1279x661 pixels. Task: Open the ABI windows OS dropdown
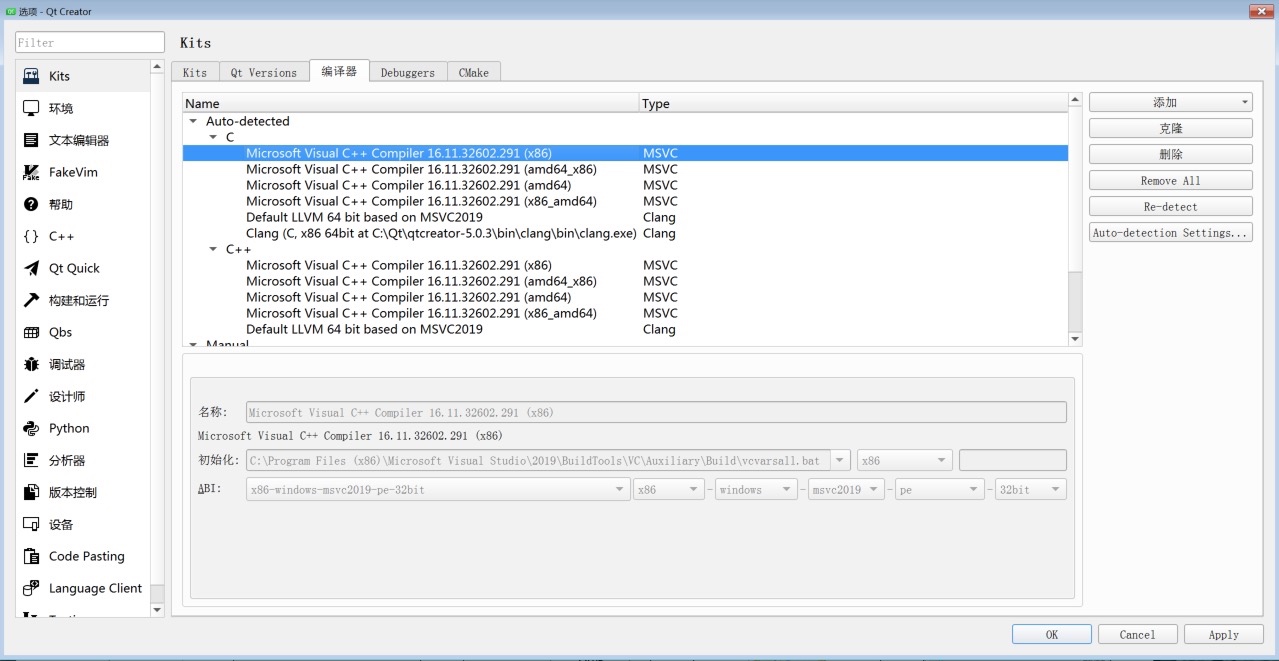tap(756, 490)
